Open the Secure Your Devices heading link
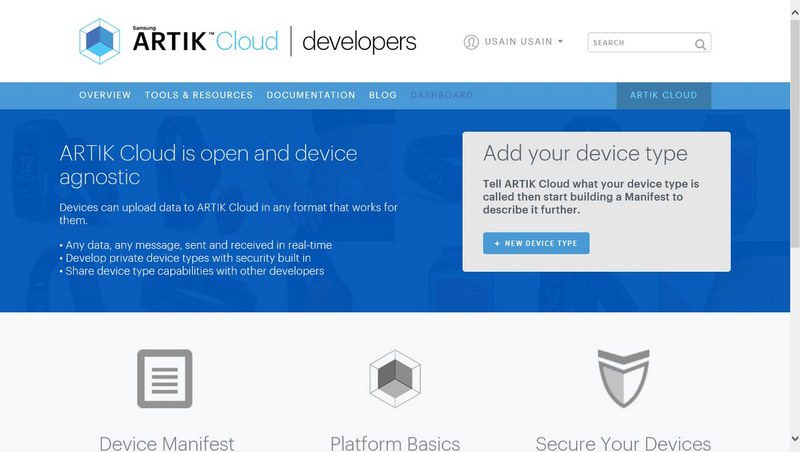The height and width of the screenshot is (452, 800). pos(623,443)
